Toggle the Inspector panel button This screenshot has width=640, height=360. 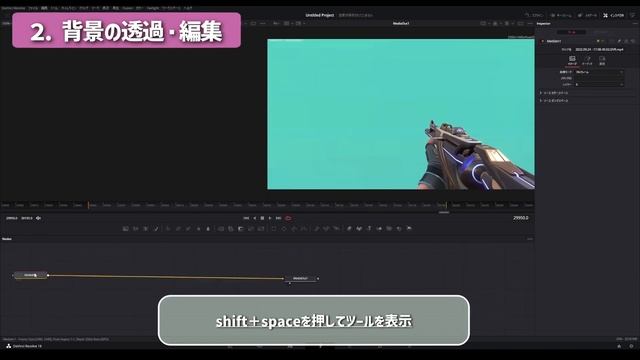[613, 15]
